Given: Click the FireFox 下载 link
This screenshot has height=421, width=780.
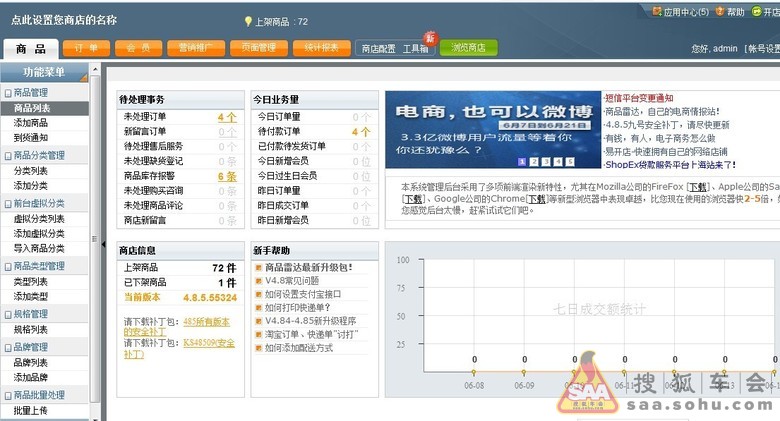Looking at the screenshot, I should coord(697,187).
